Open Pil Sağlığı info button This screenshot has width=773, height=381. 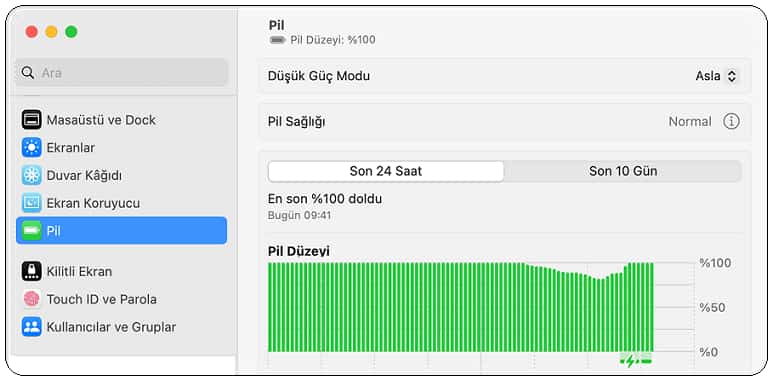coord(731,121)
